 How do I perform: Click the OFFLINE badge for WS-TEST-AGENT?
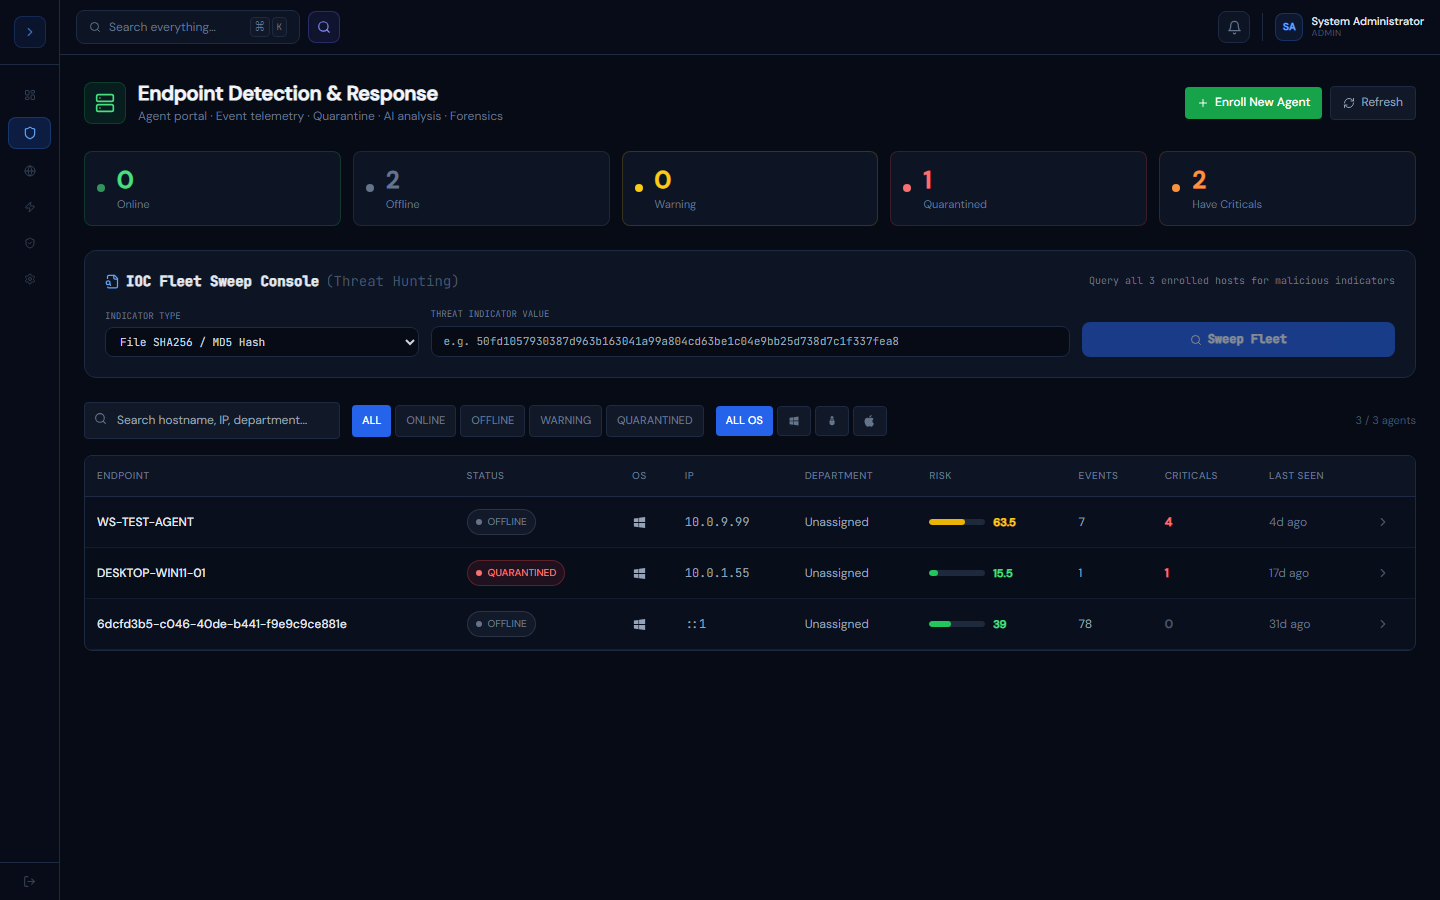point(501,522)
